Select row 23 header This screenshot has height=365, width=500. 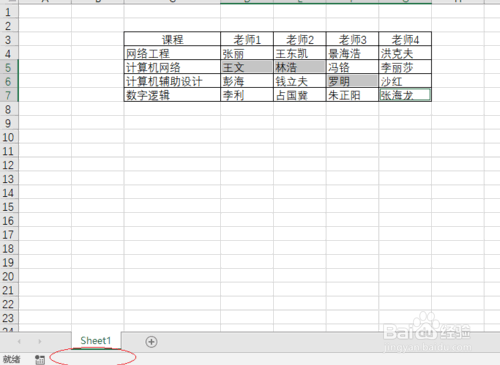[9, 318]
